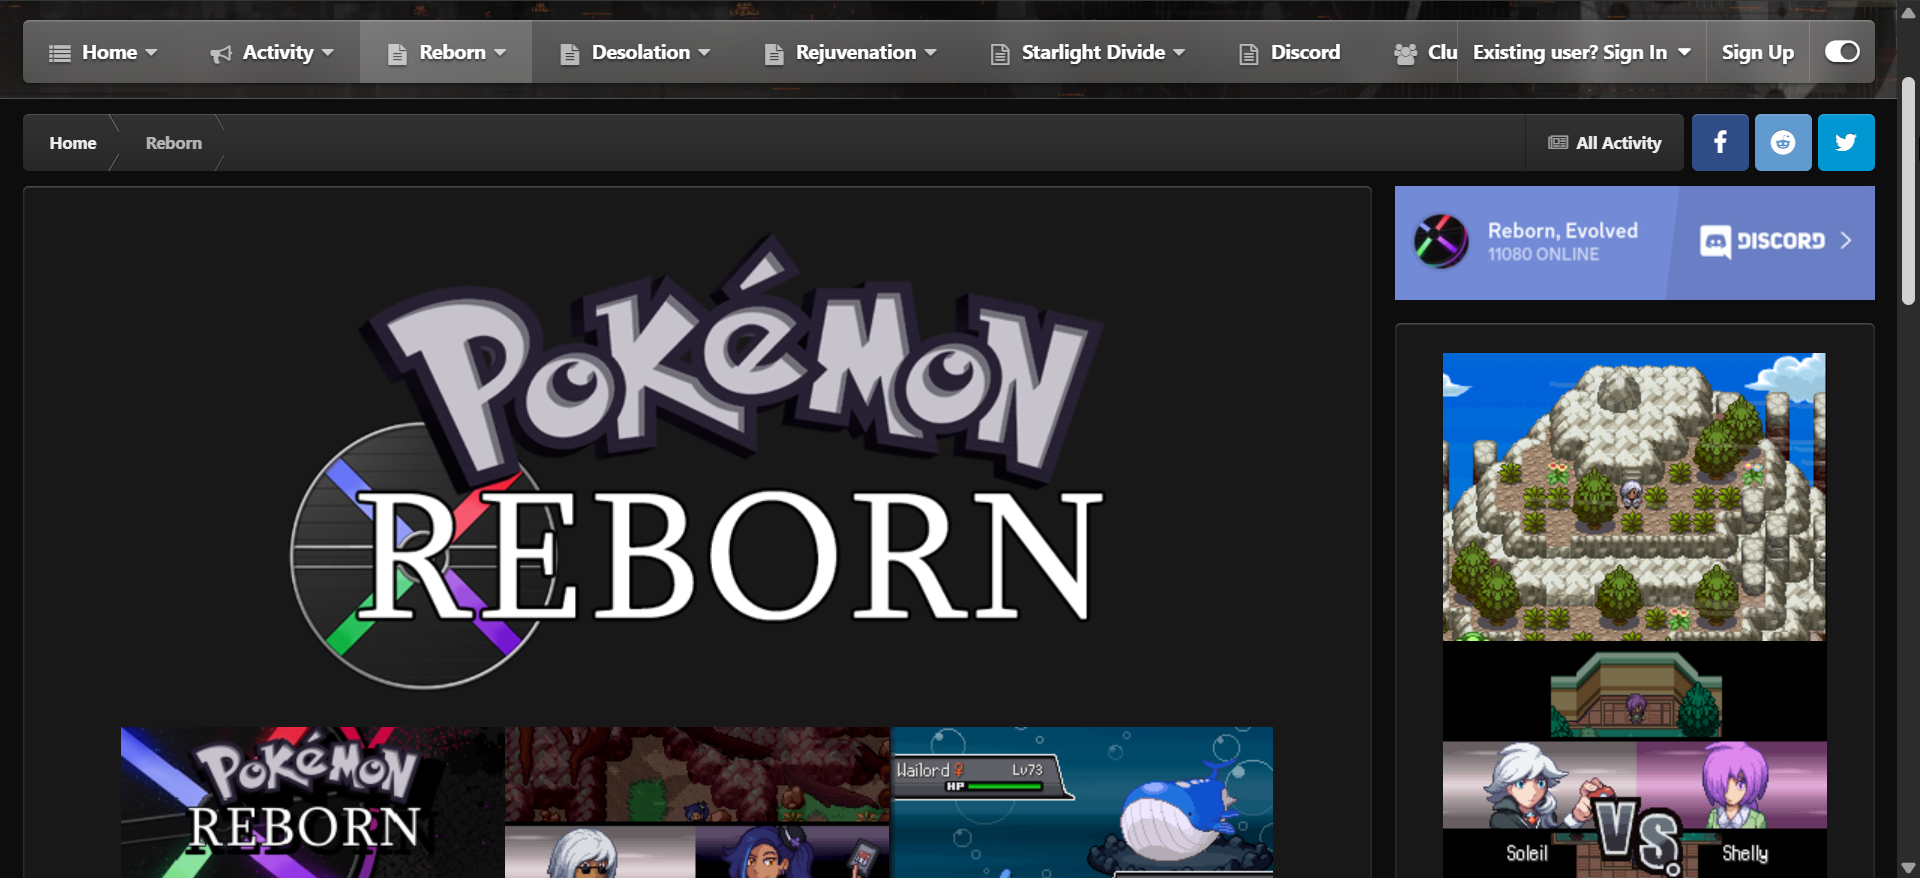Click the Wailord battle screenshot thumbnail
1920x878 pixels.
(x=1081, y=802)
